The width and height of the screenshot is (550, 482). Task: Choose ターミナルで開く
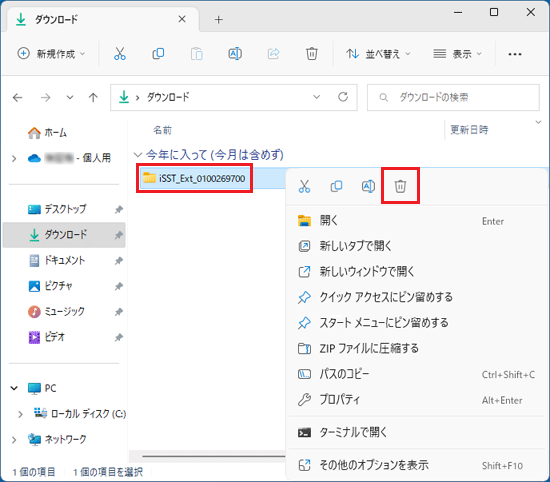(417, 432)
